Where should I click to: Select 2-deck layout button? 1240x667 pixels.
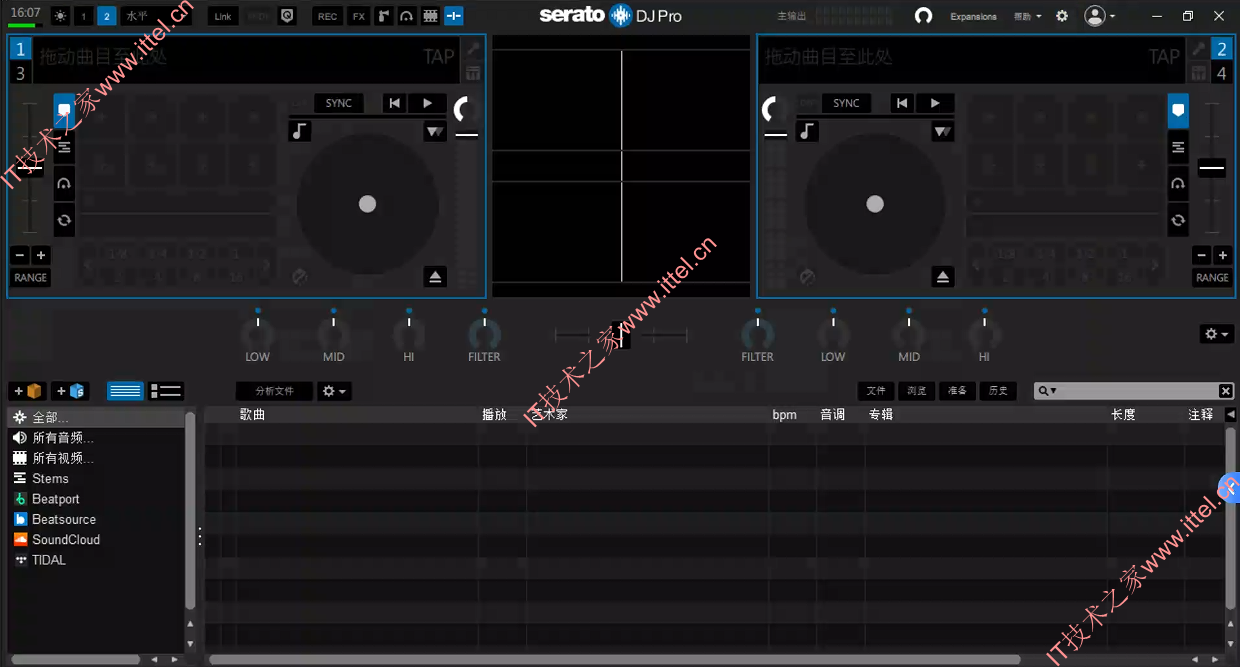[x=107, y=16]
